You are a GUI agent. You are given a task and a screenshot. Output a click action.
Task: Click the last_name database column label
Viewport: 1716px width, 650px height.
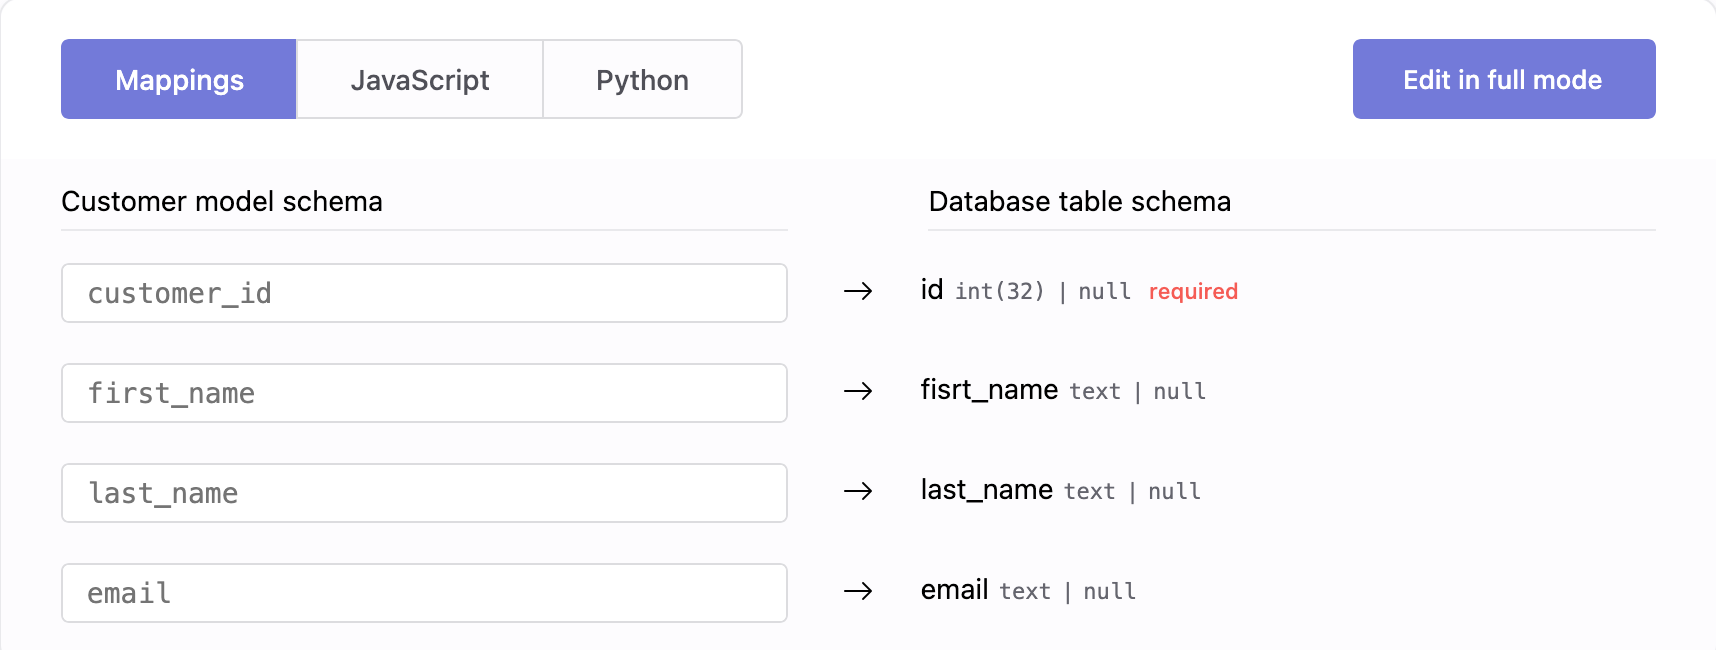(986, 490)
